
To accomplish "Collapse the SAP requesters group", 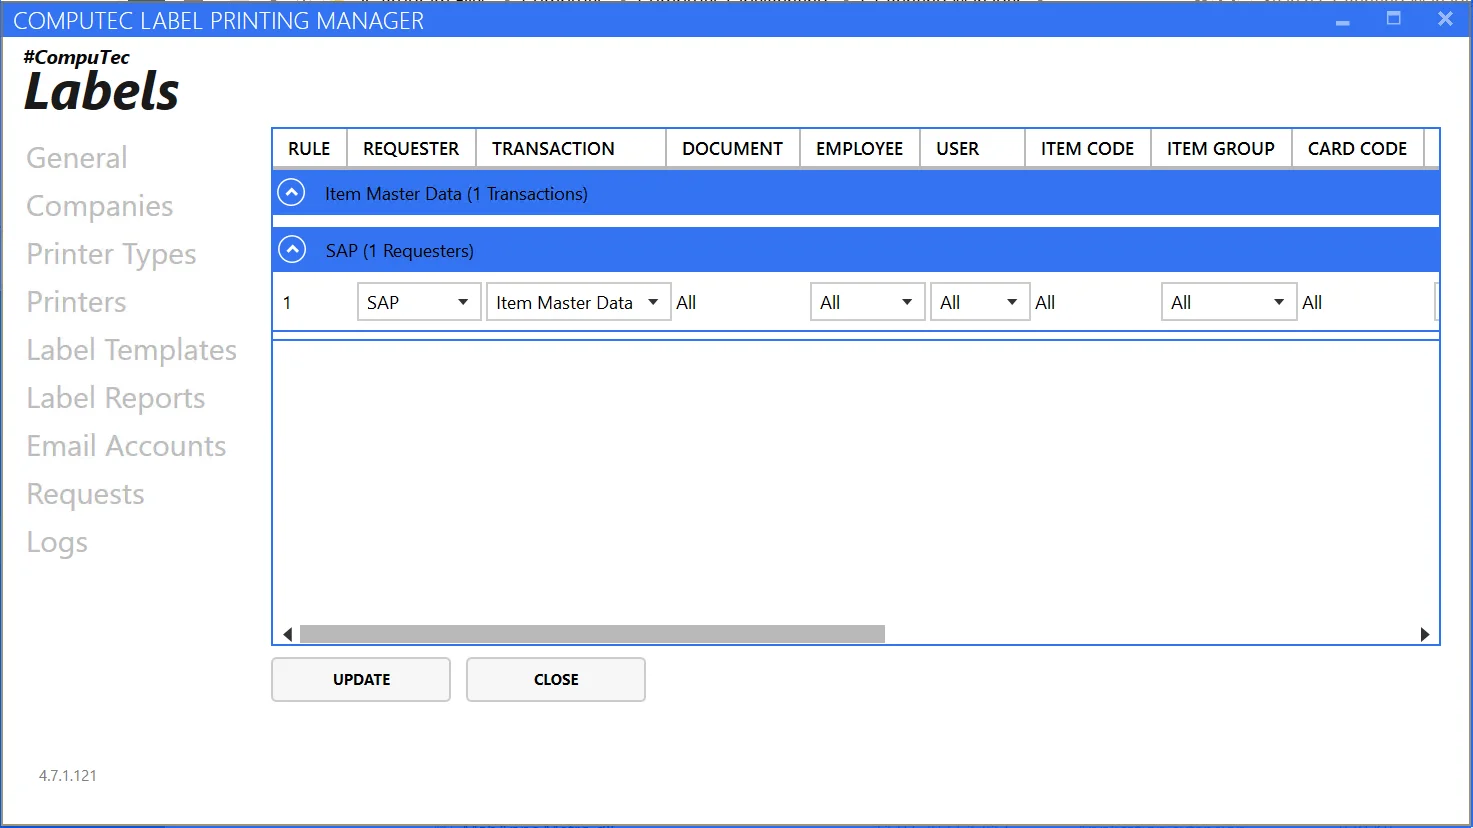I will point(291,250).
